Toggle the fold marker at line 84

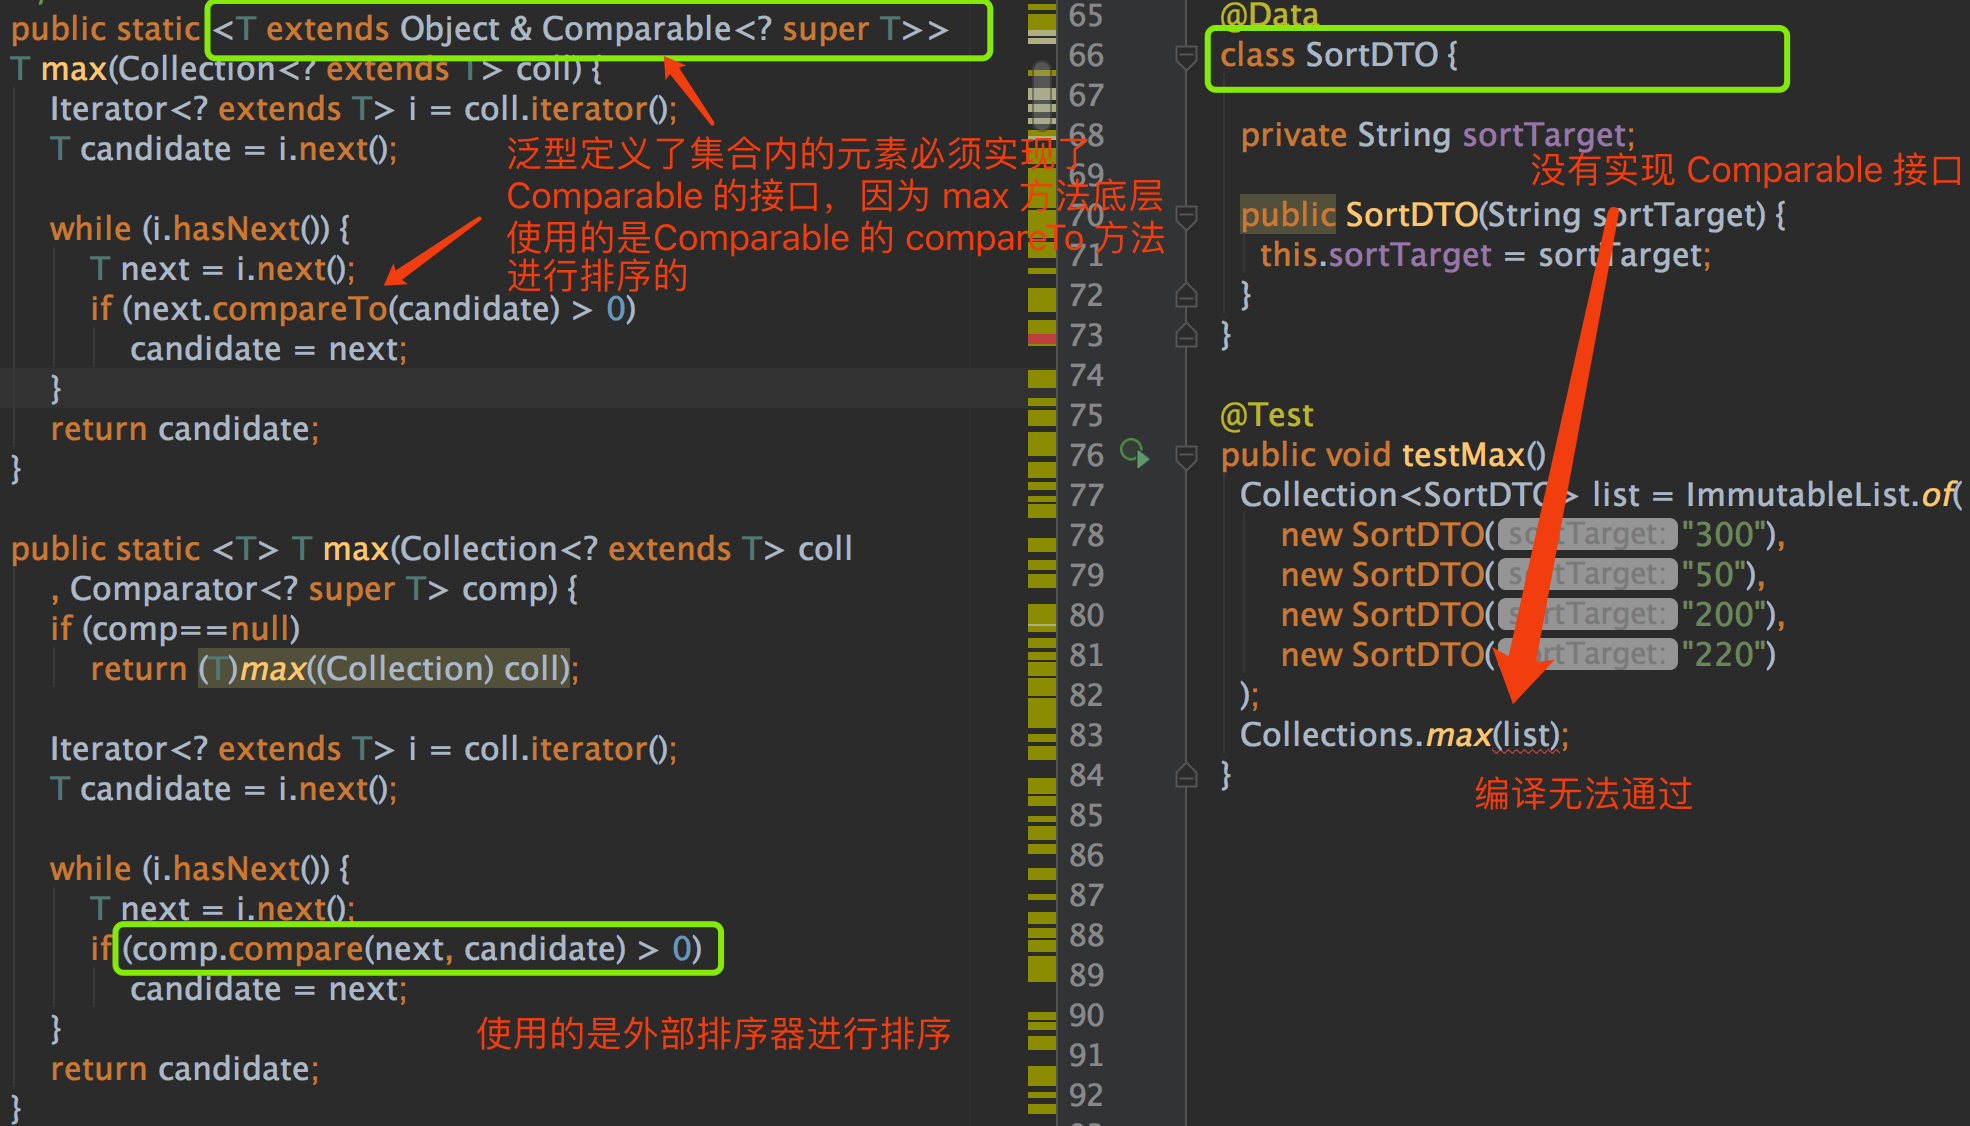1185,775
